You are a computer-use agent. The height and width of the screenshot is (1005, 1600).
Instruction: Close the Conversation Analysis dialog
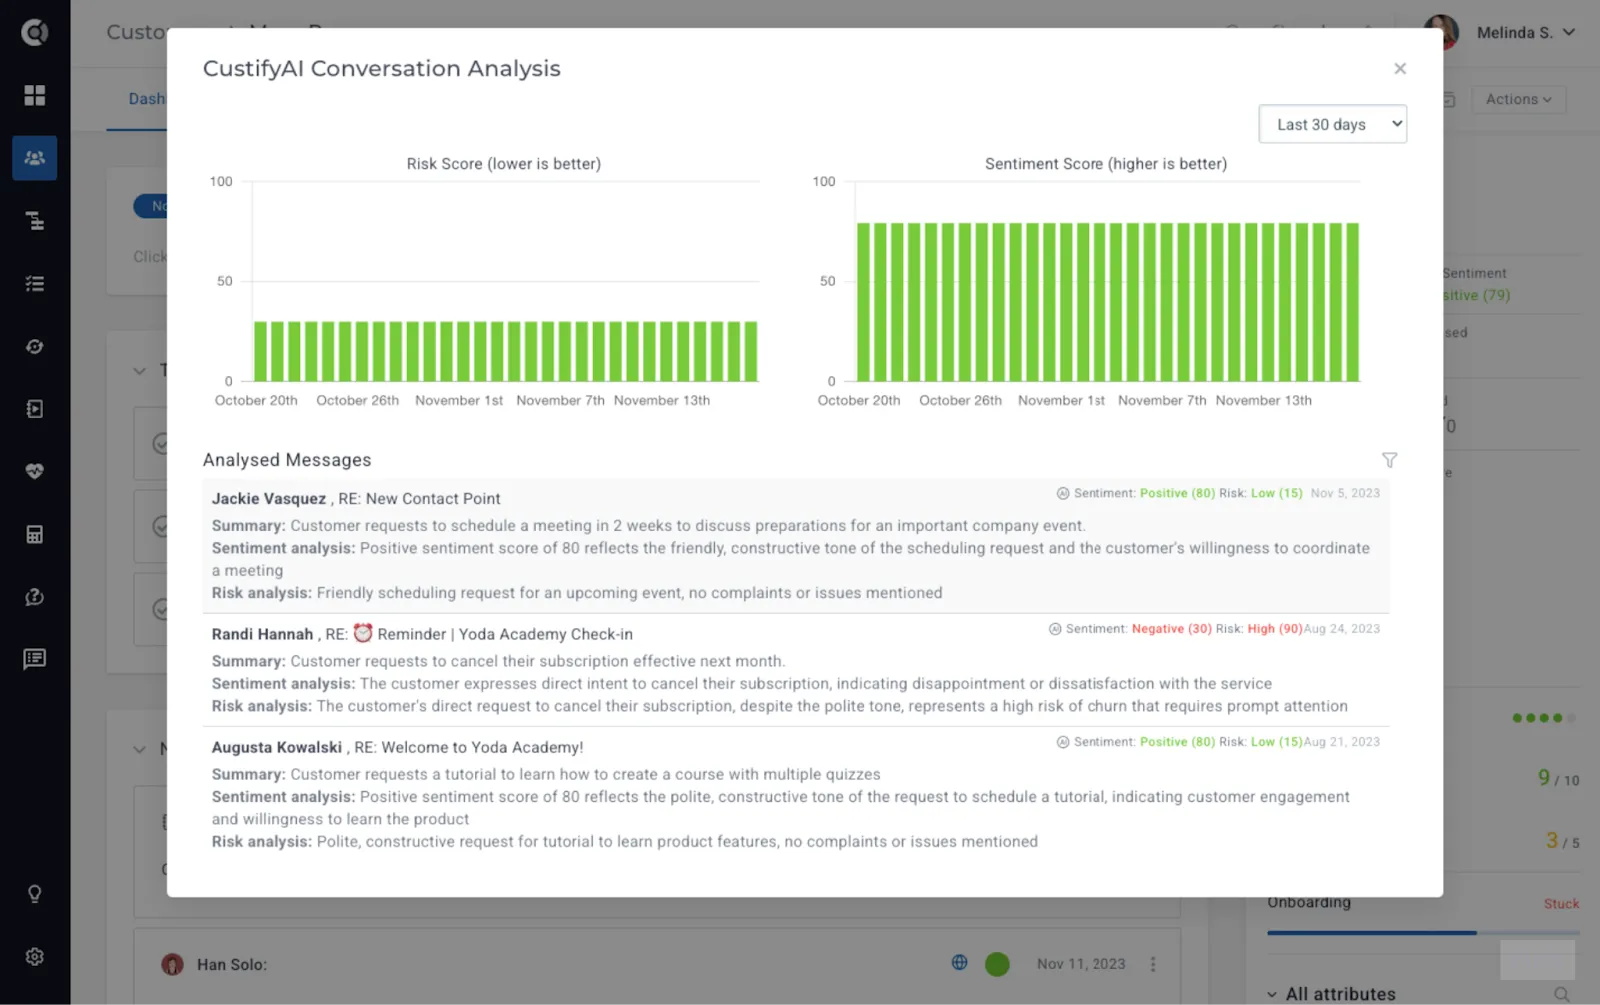tap(1400, 68)
